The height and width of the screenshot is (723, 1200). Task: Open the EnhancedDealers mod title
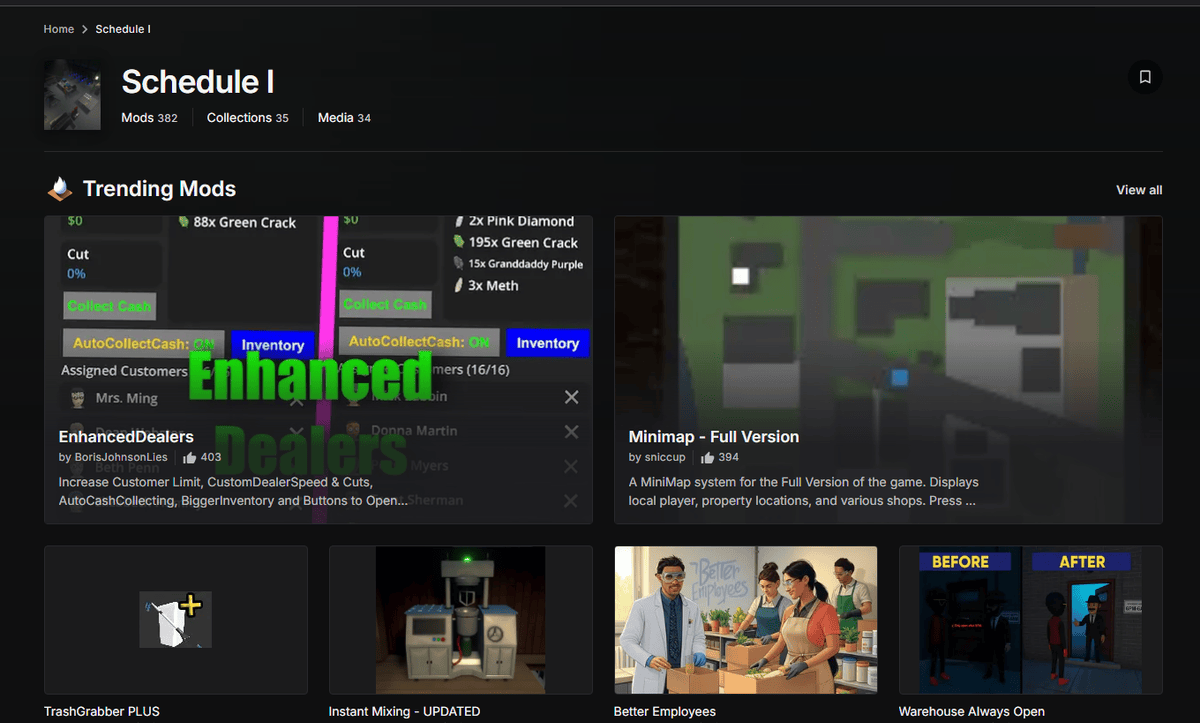(x=126, y=437)
